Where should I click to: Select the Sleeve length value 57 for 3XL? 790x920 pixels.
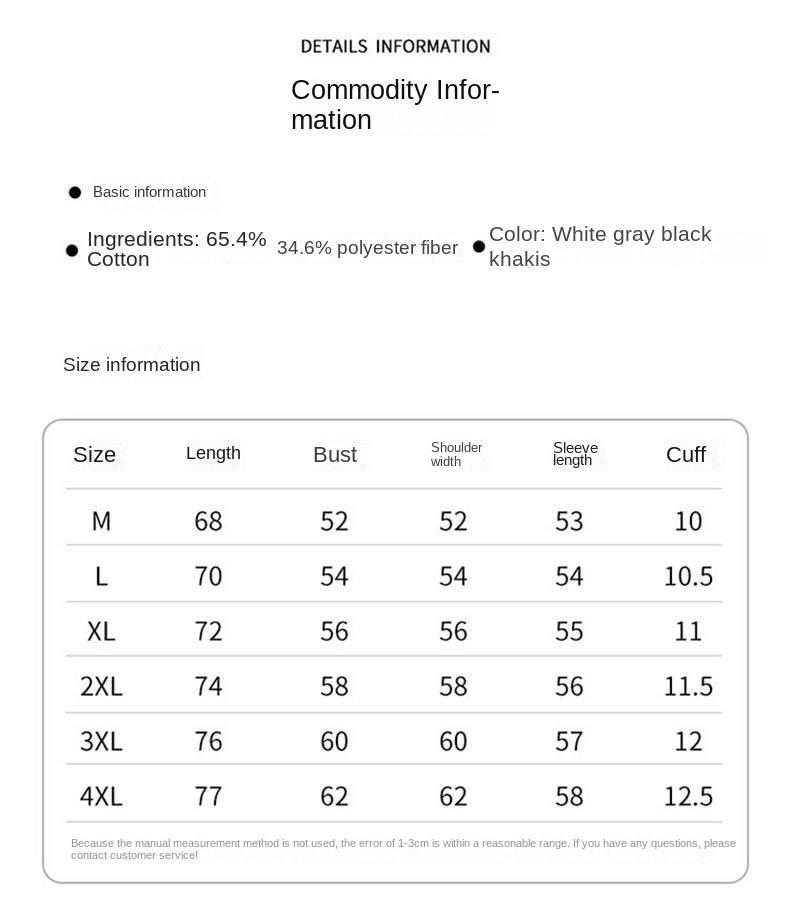(x=569, y=741)
